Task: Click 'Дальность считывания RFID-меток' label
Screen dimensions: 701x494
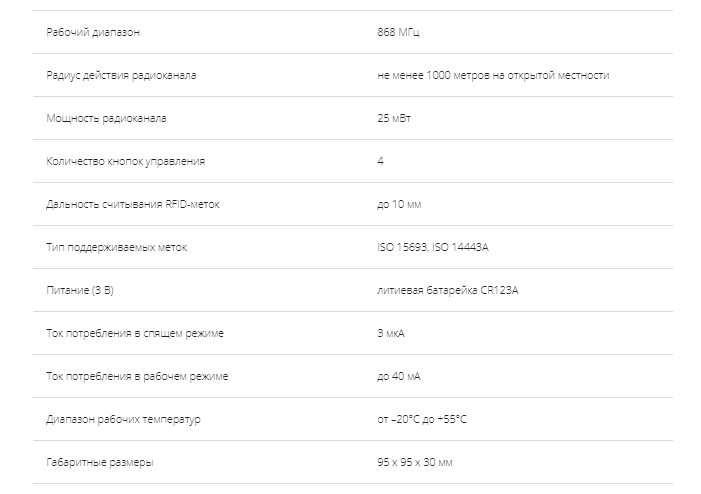Action: tap(133, 204)
